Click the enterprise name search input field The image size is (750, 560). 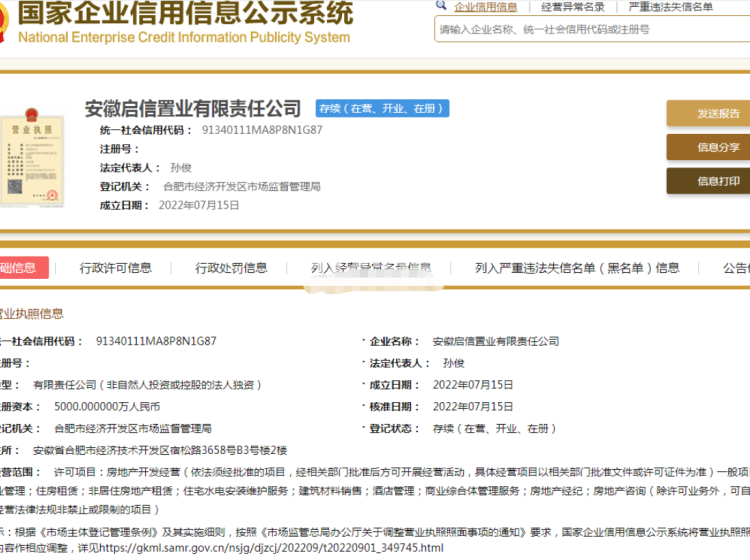click(590, 30)
